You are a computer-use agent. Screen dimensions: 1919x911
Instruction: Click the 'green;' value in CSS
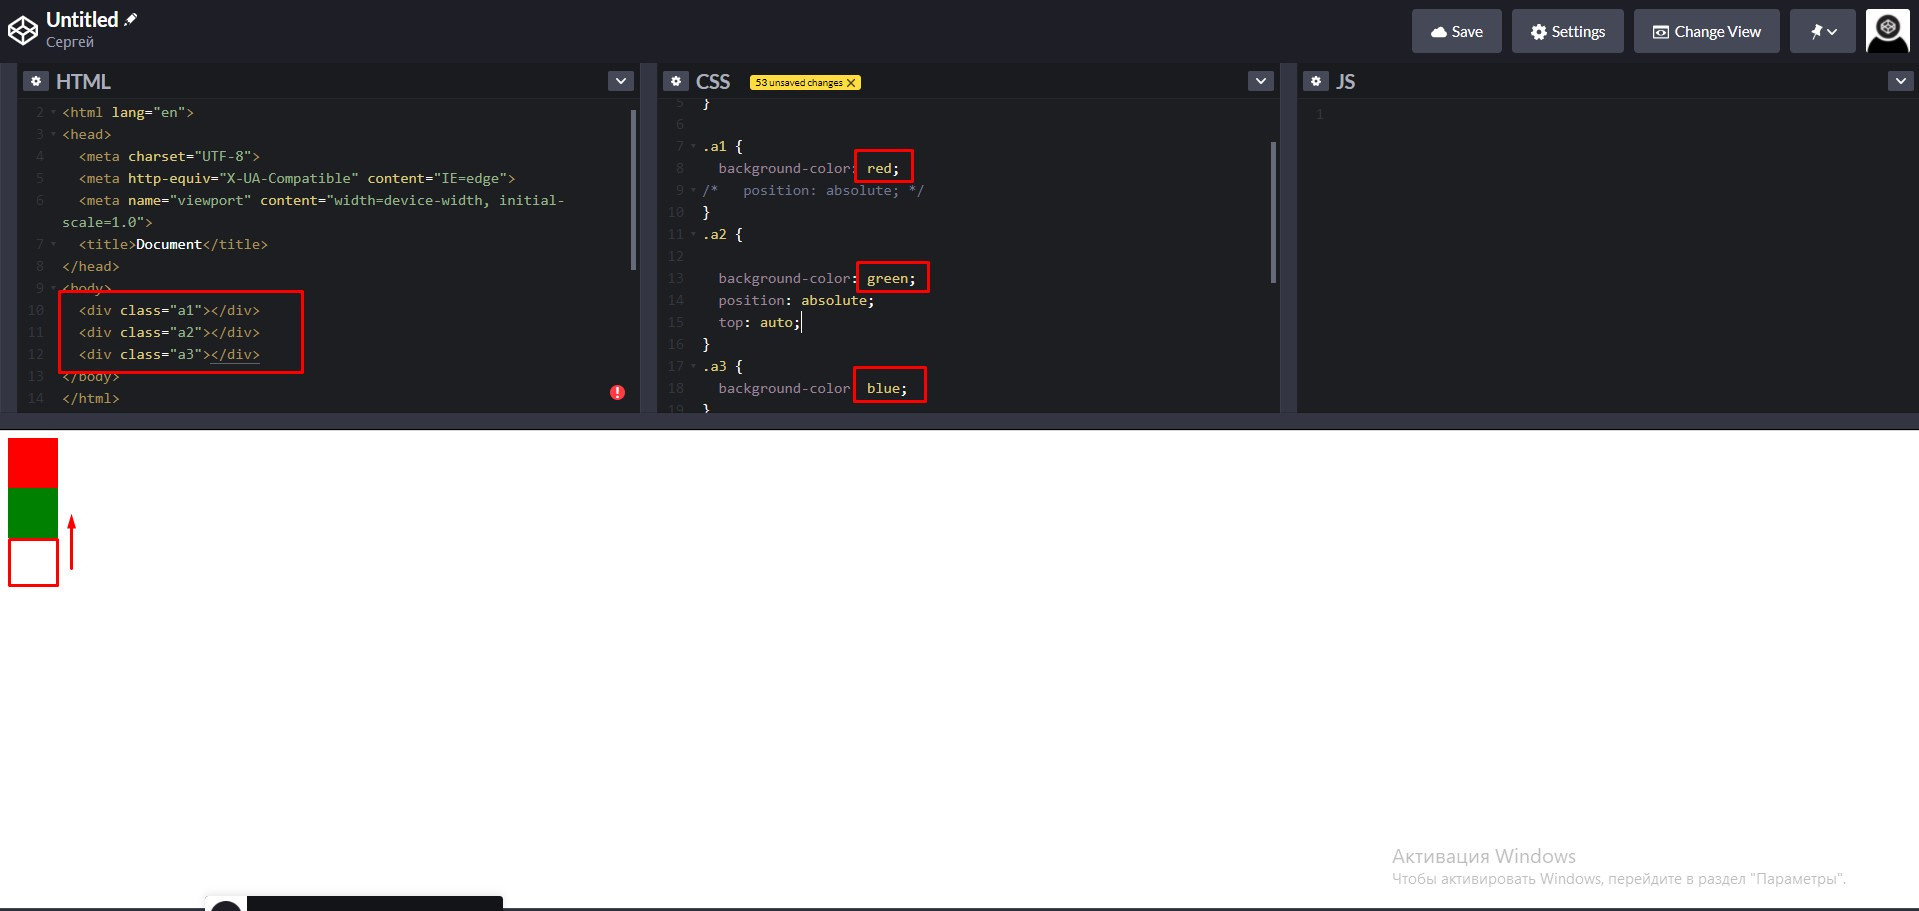[891, 279]
